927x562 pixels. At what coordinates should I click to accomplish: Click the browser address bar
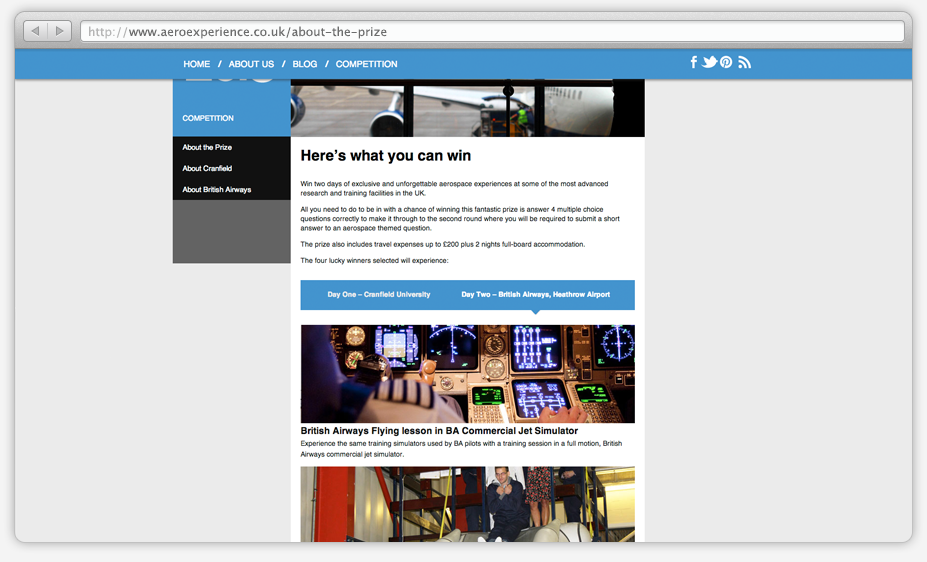pos(492,31)
